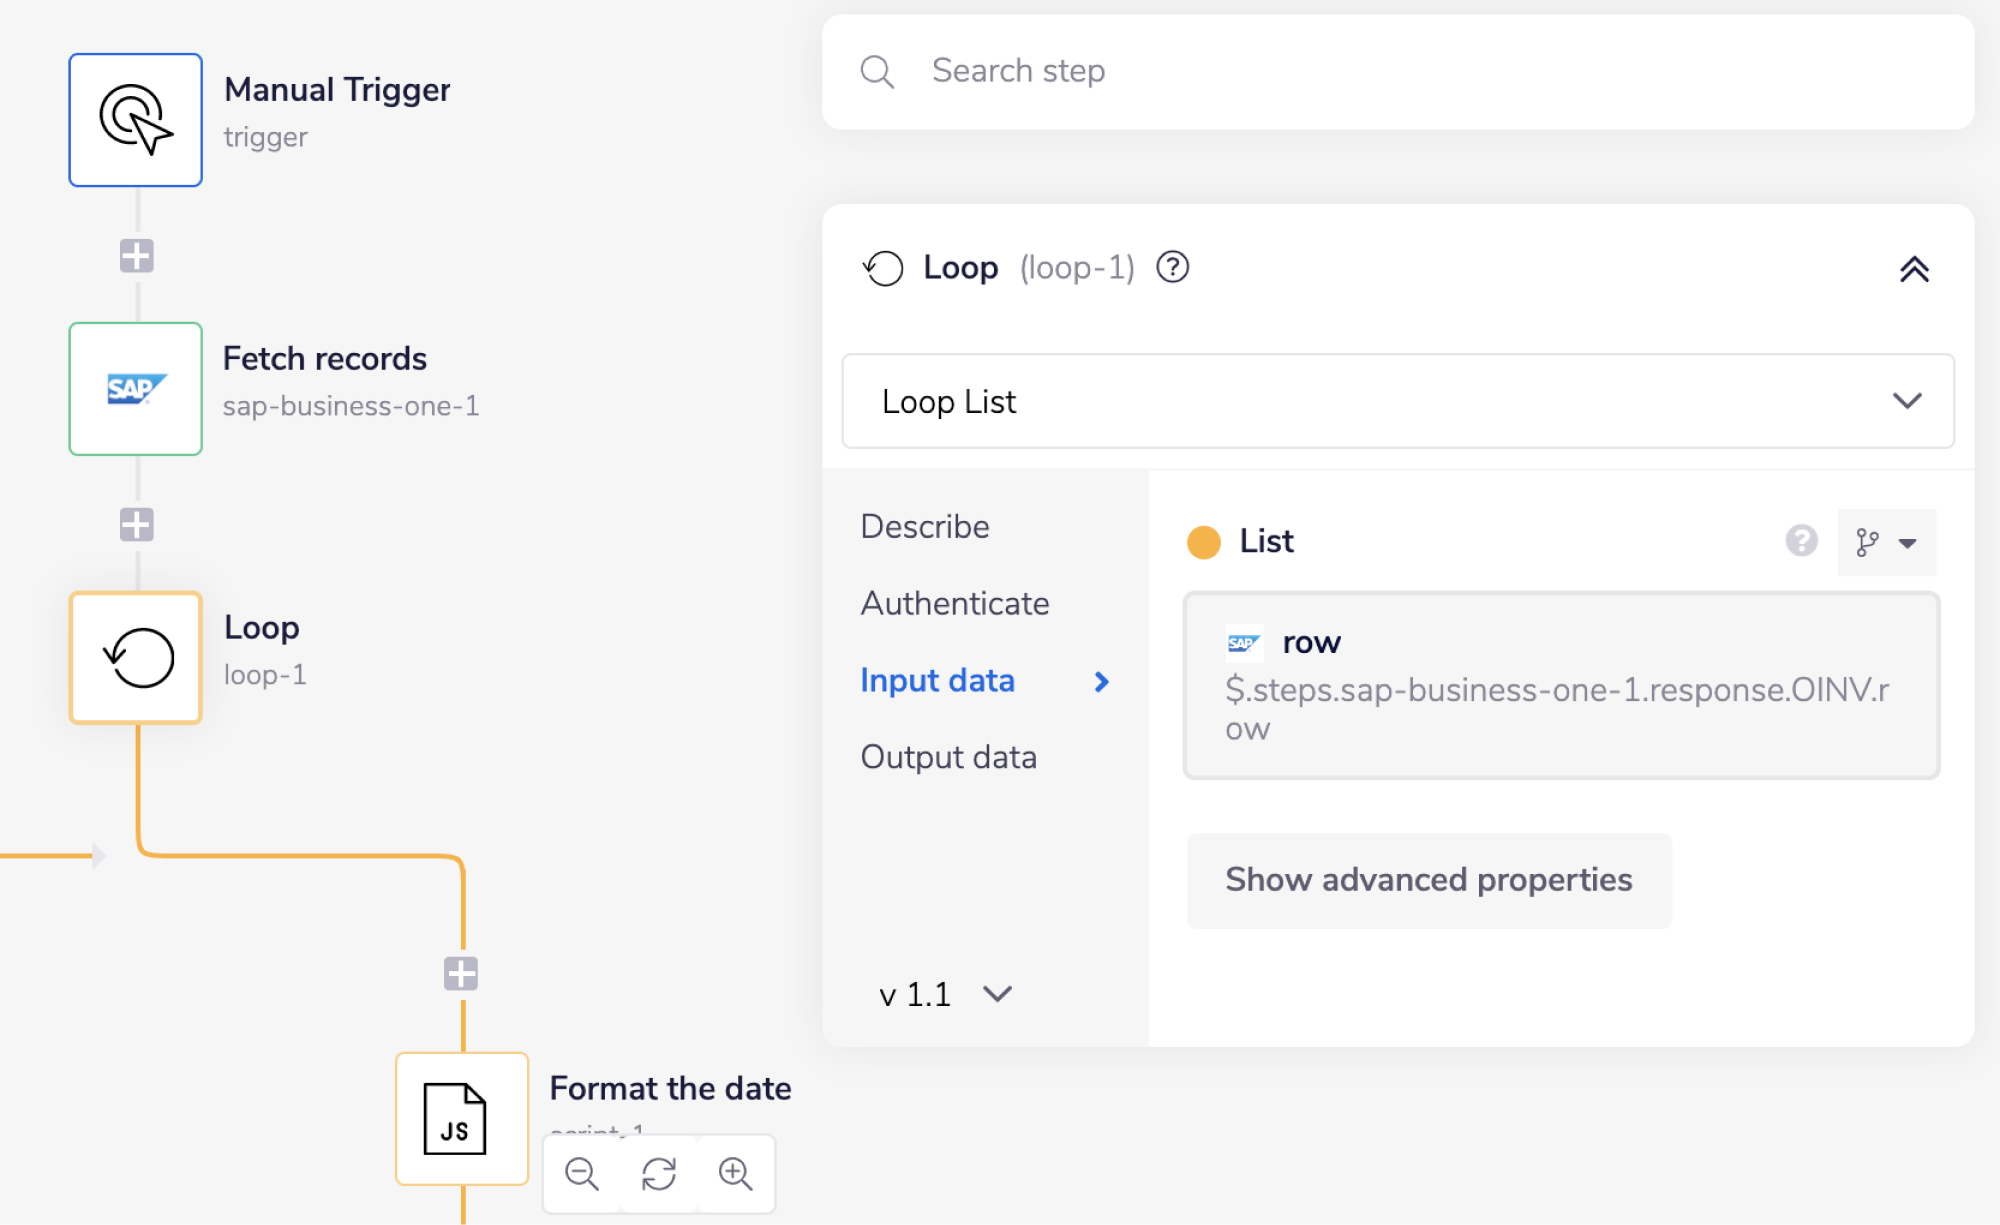Open help for the Loop connector
The image size is (2000, 1225).
[x=1172, y=267]
